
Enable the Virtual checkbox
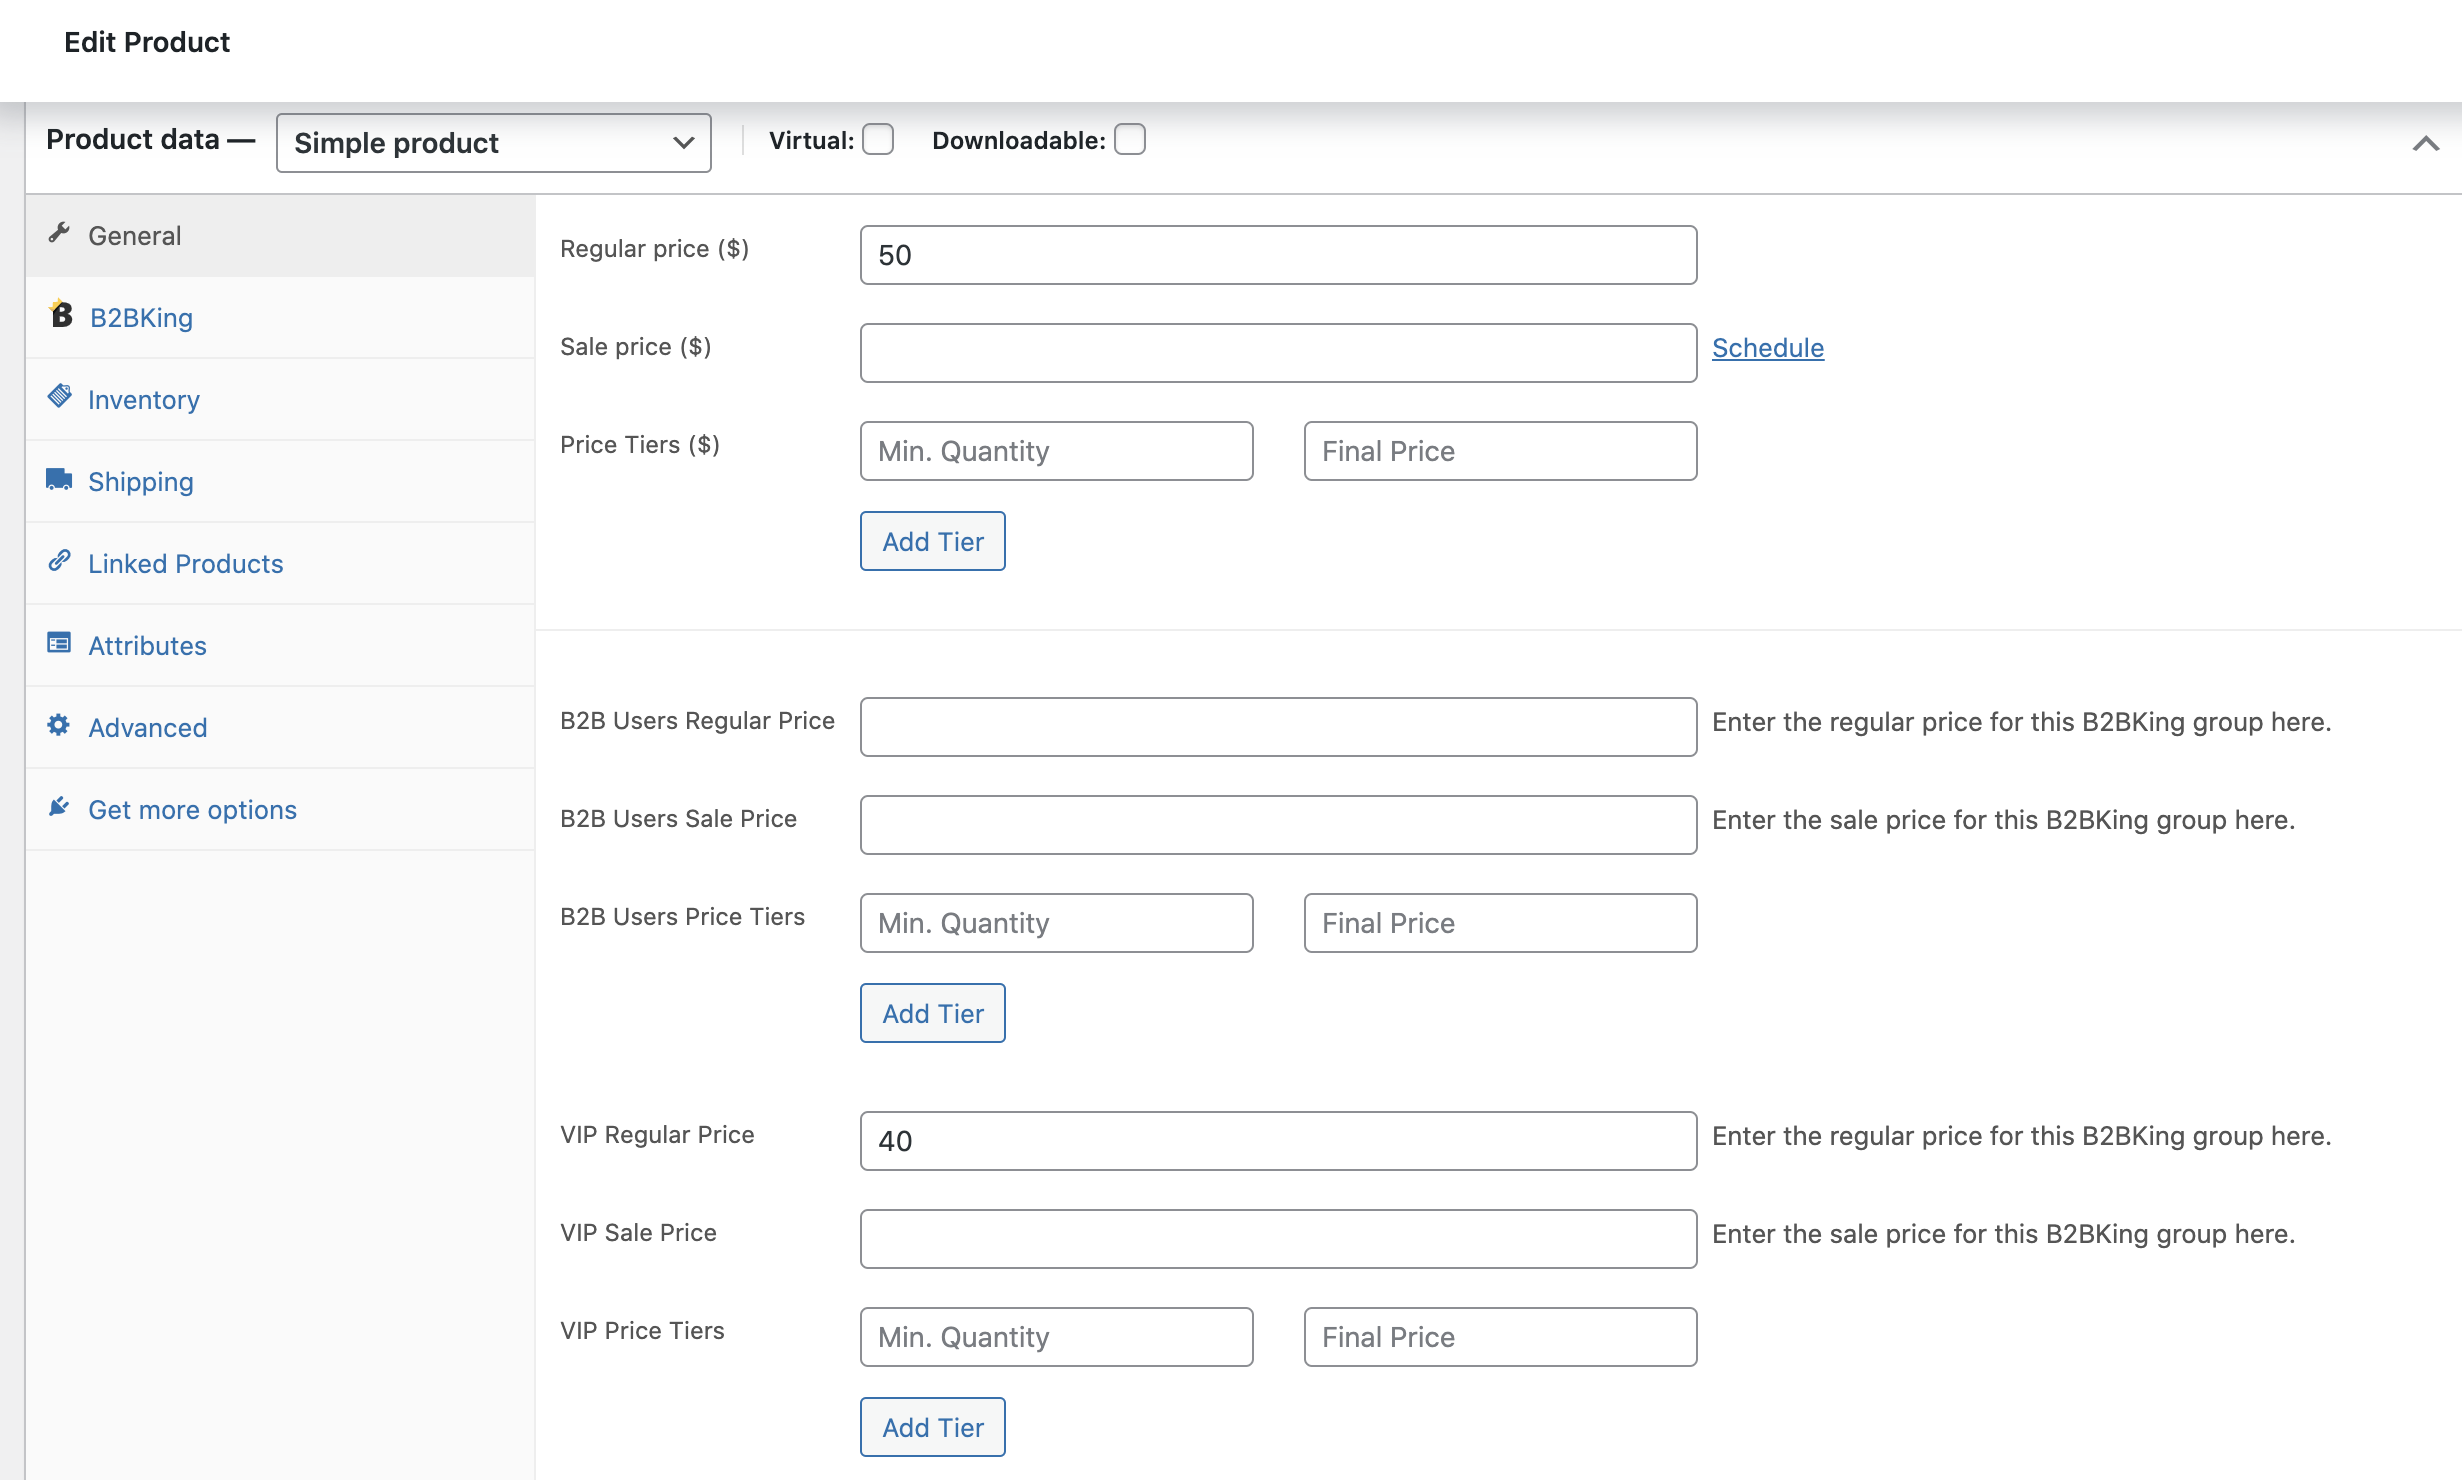878,139
